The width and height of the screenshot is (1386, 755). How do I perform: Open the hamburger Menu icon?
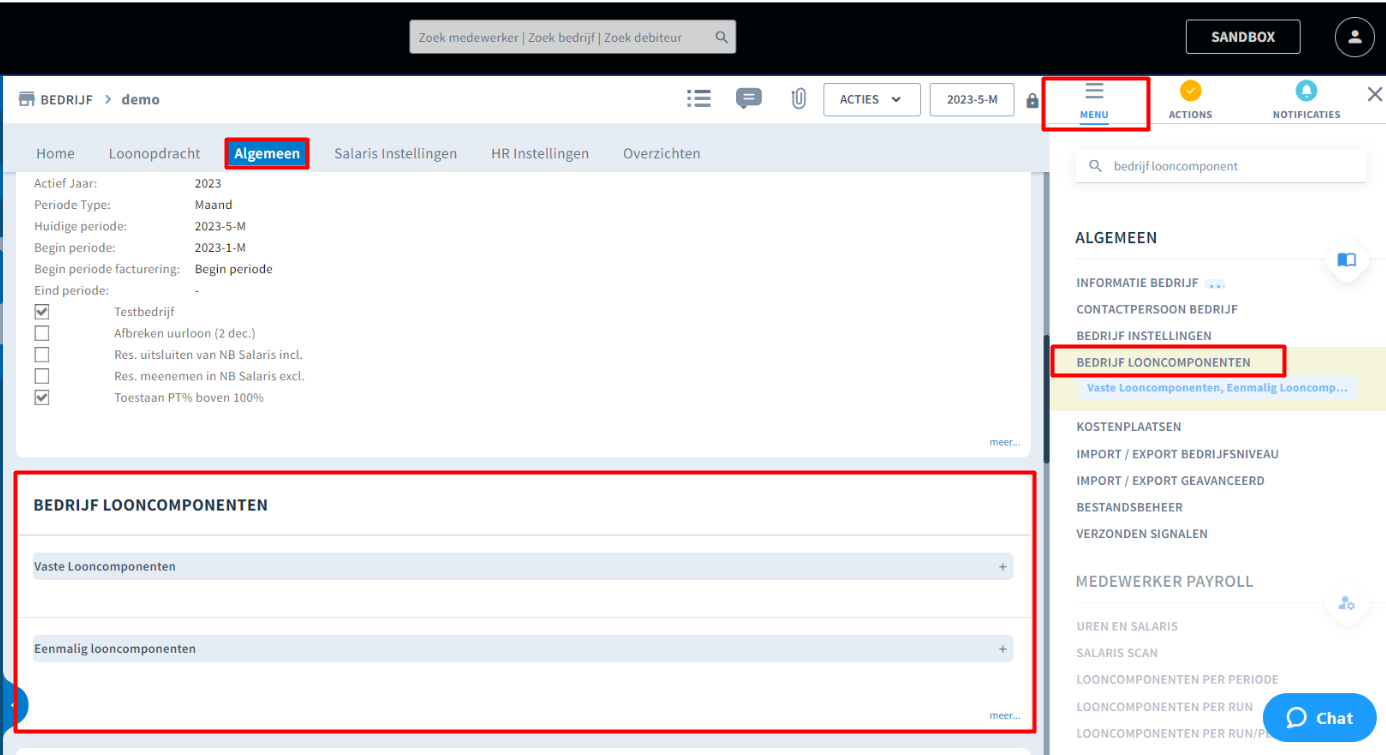[1094, 92]
